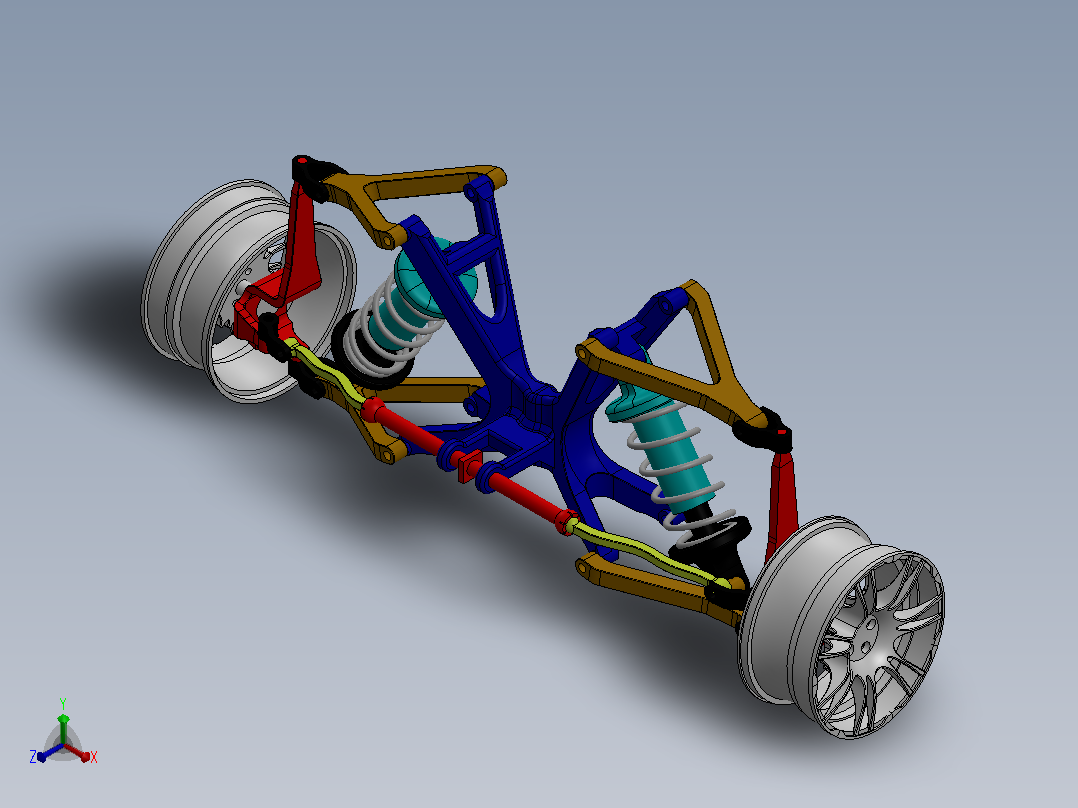Select the black ball joint atop the right upright
The width and height of the screenshot is (1078, 808).
pos(764,431)
